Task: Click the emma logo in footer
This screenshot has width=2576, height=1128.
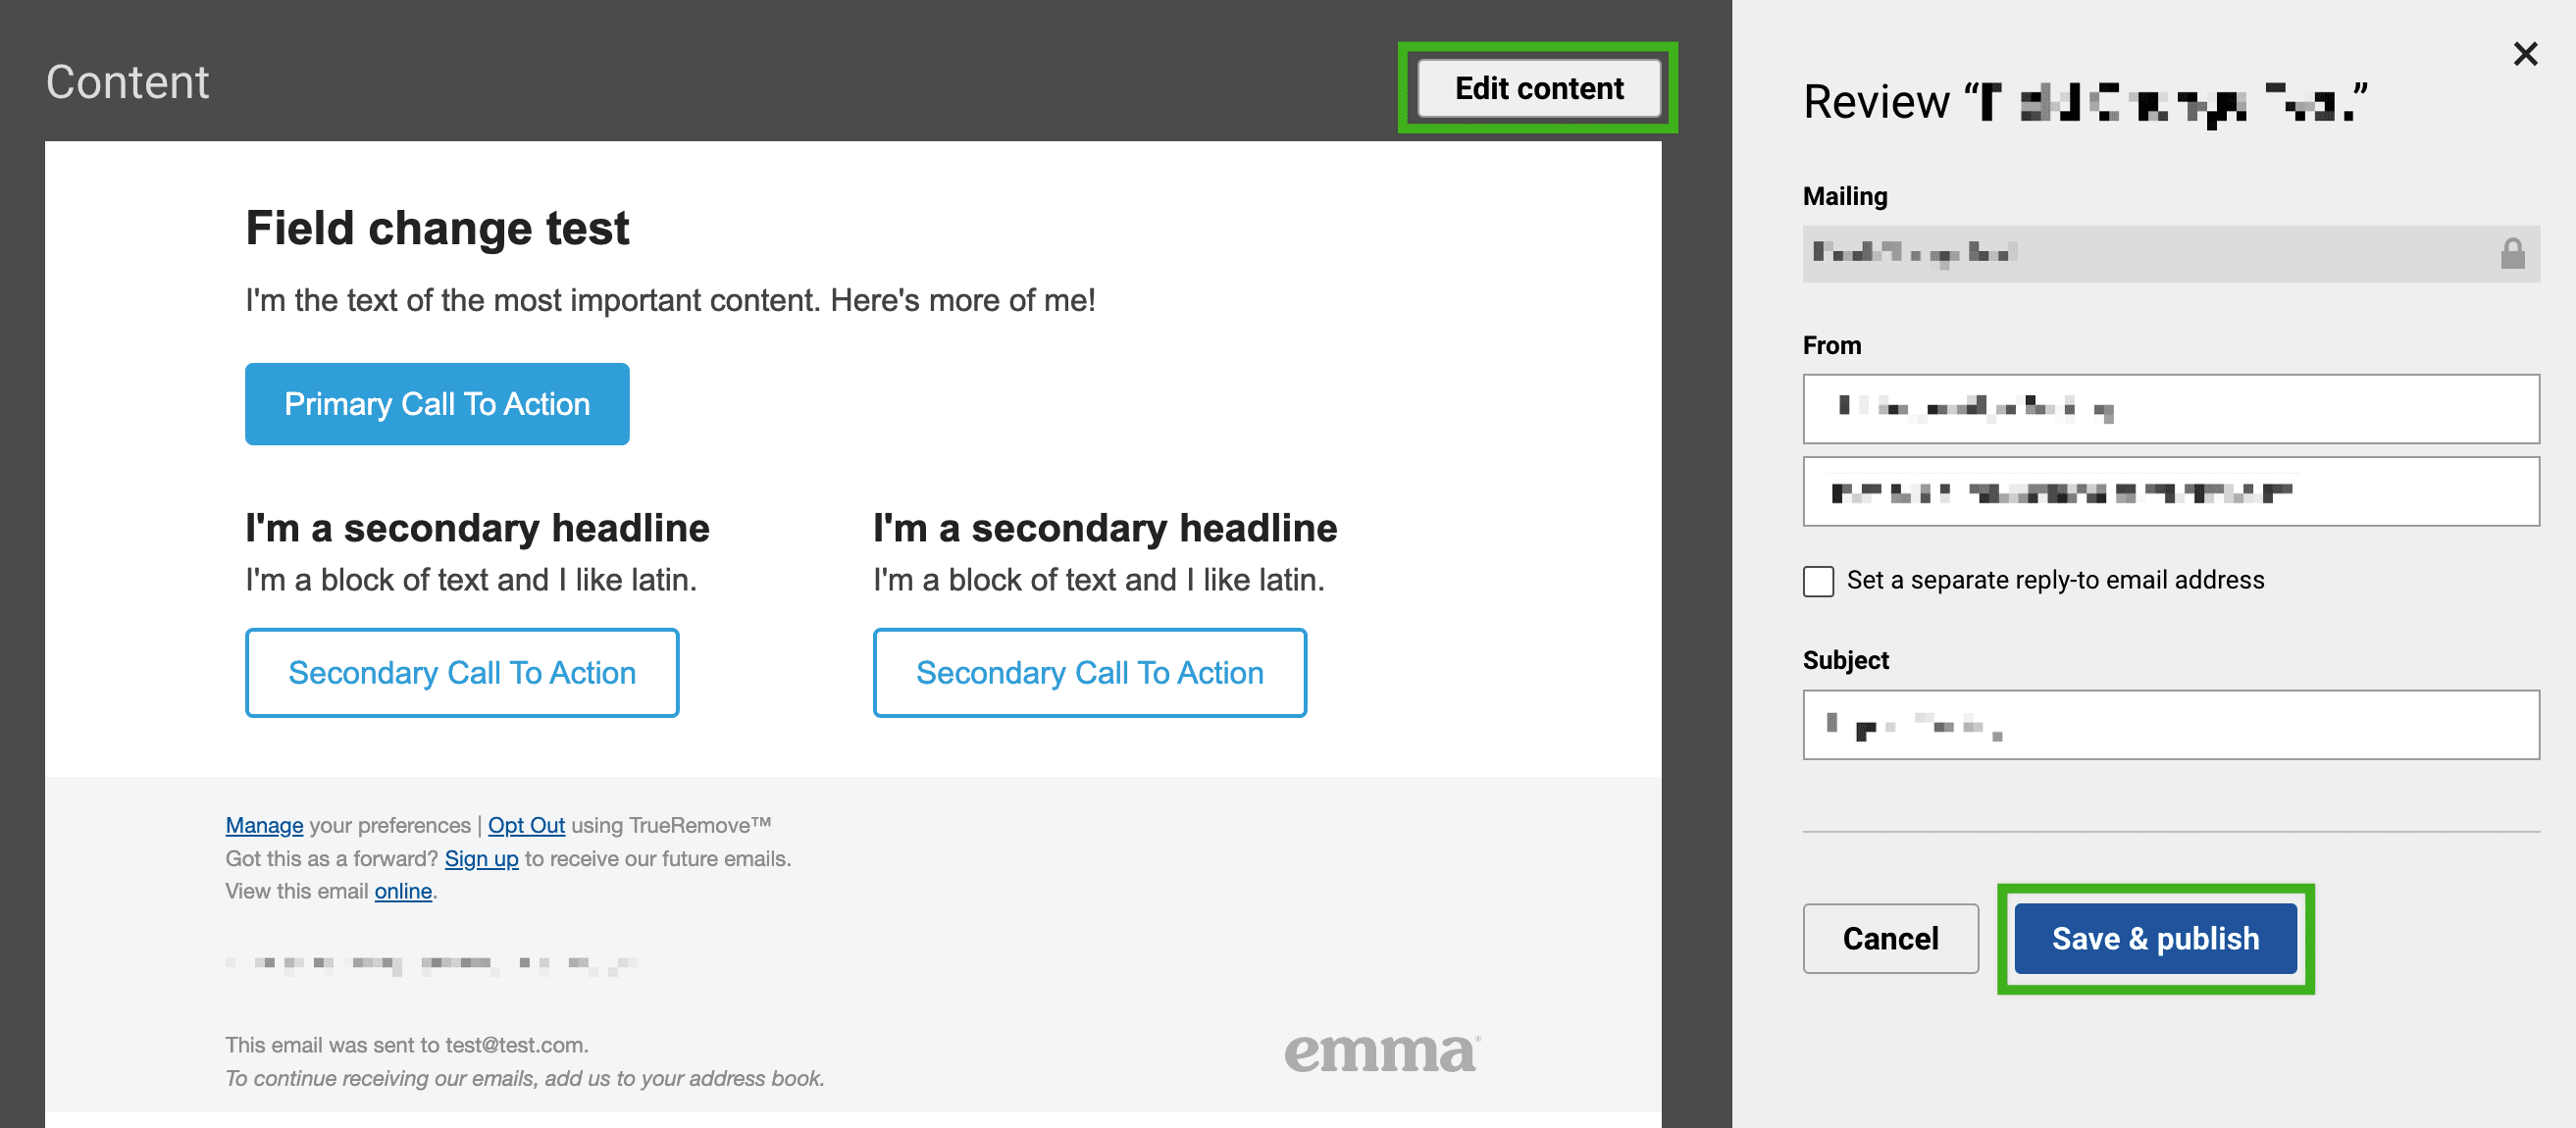Action: [x=1381, y=1052]
